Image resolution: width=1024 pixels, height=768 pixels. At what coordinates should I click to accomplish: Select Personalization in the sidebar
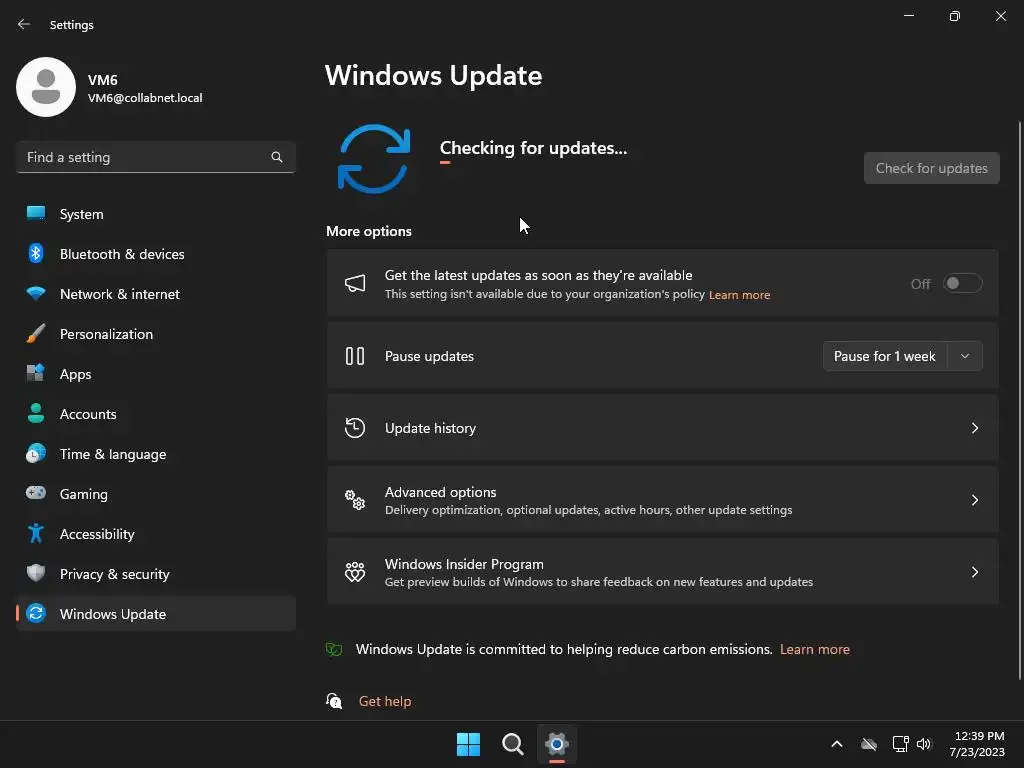[156, 334]
